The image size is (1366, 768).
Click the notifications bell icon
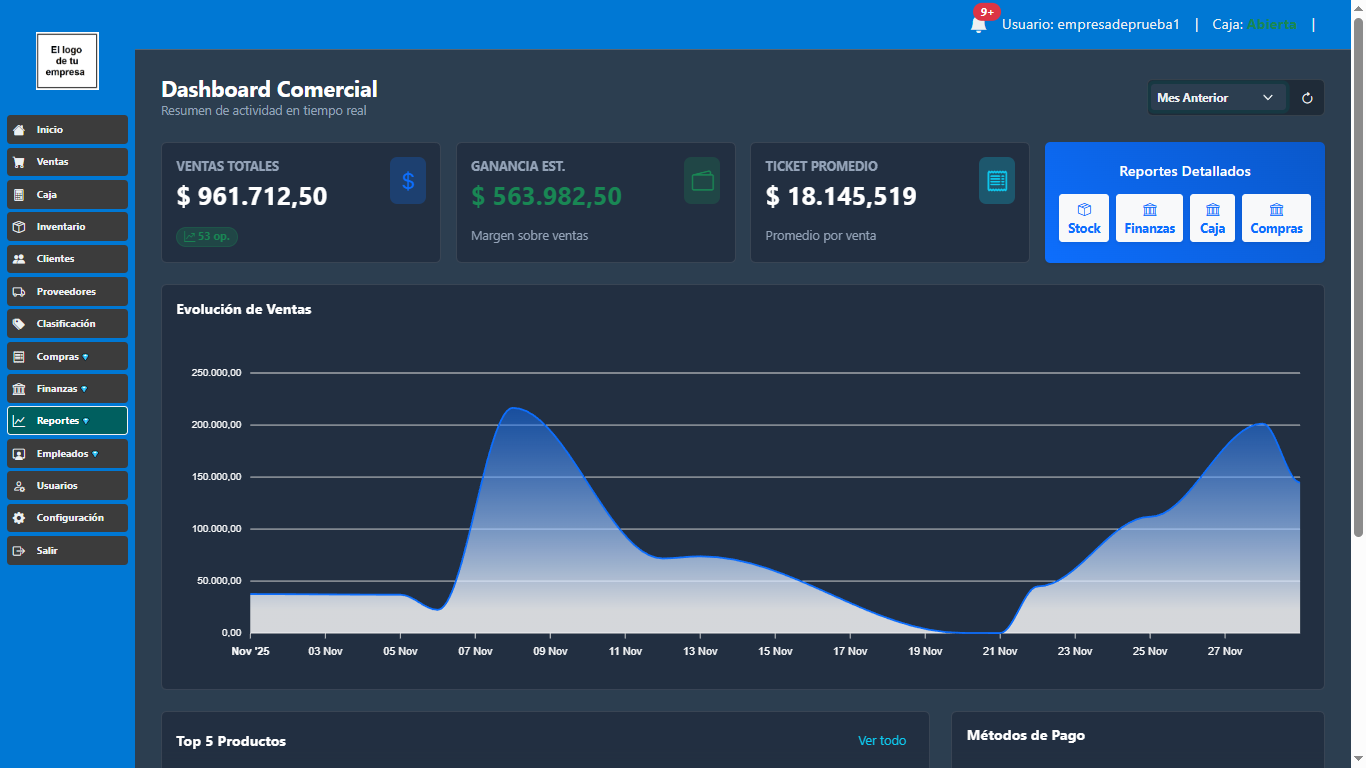point(978,24)
